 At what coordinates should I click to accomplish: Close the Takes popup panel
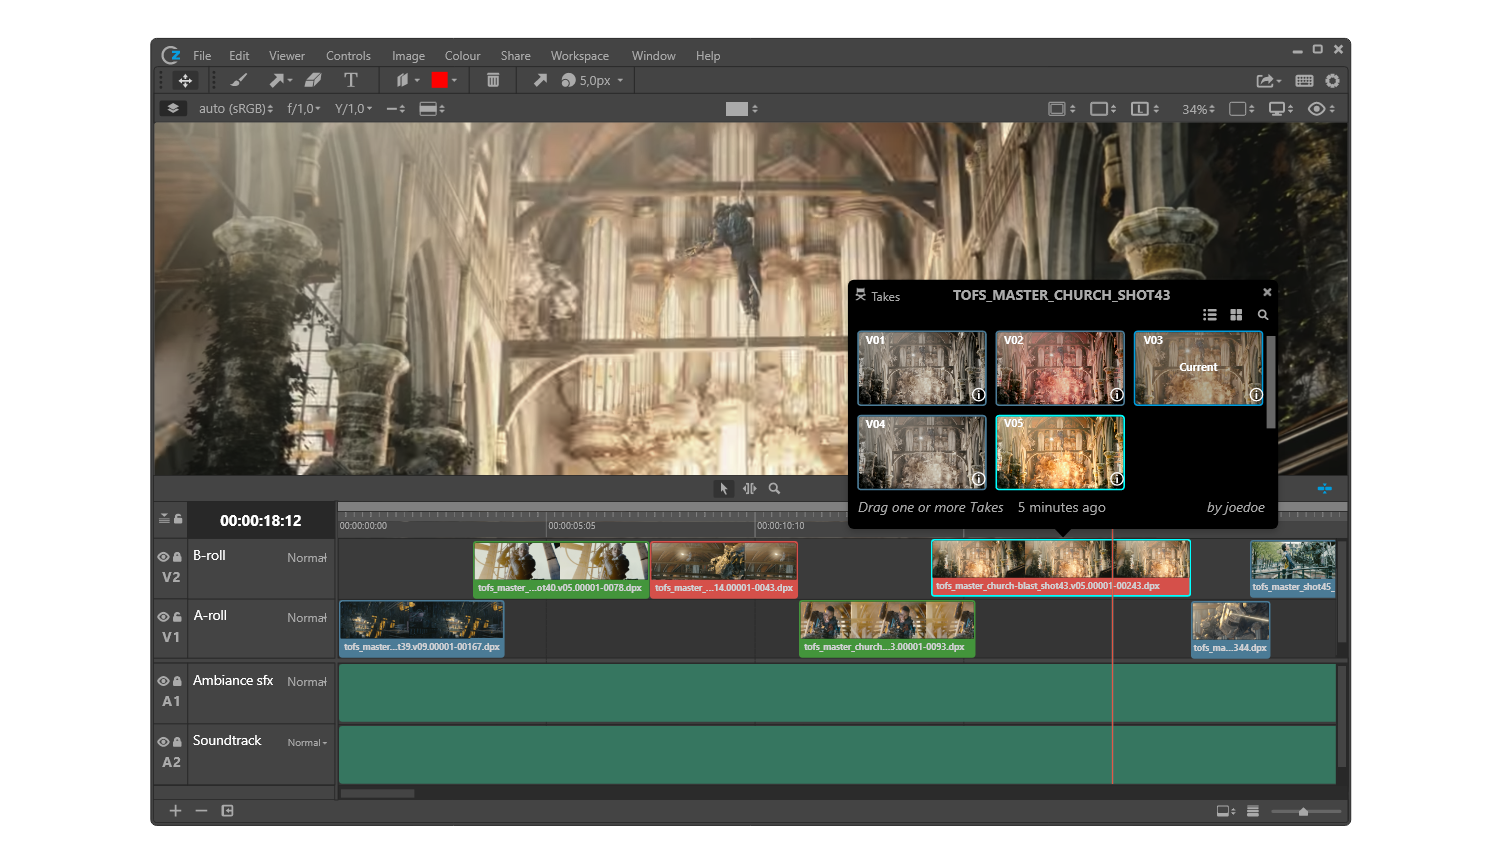point(1267,292)
